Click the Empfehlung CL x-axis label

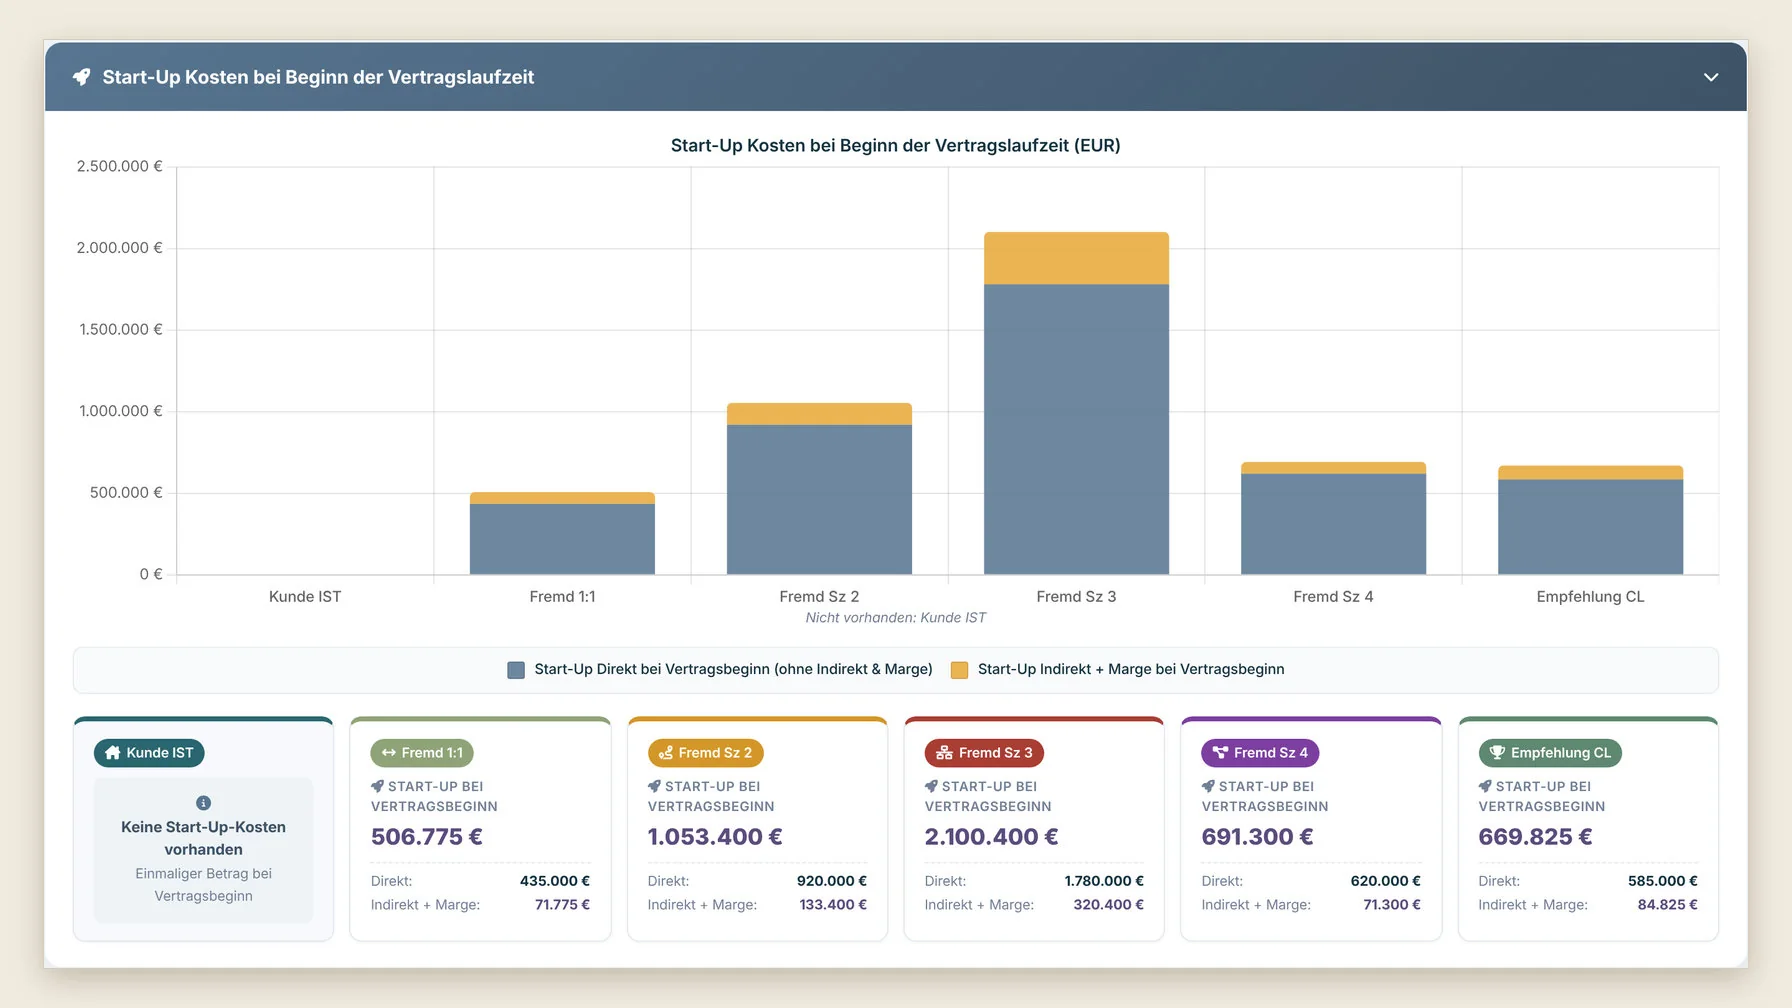click(x=1590, y=597)
